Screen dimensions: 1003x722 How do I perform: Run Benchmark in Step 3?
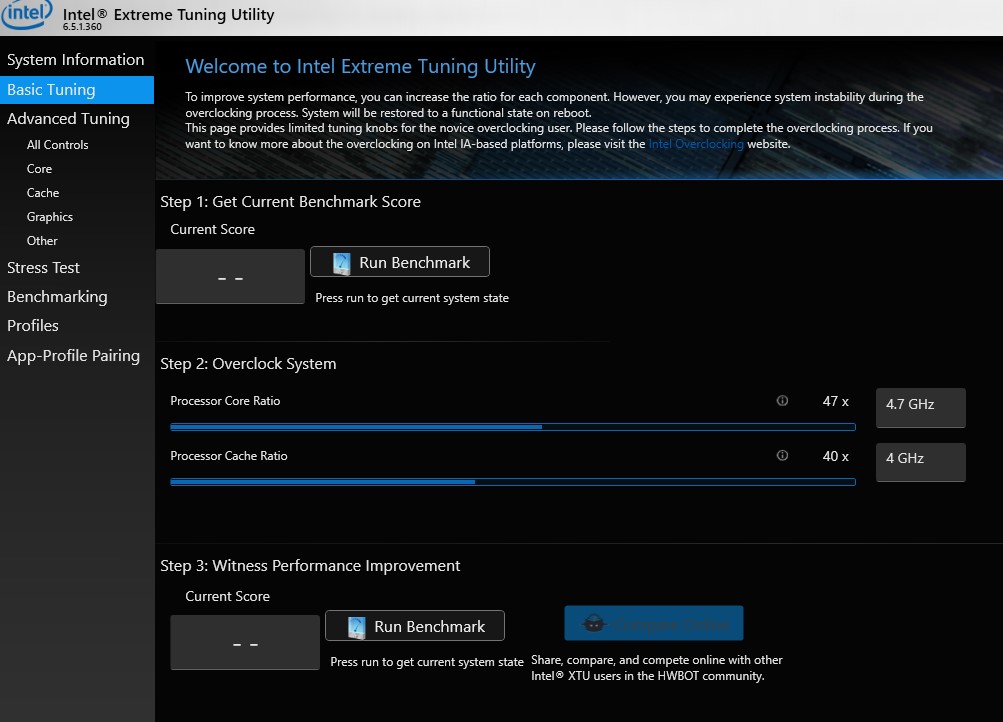tap(415, 626)
